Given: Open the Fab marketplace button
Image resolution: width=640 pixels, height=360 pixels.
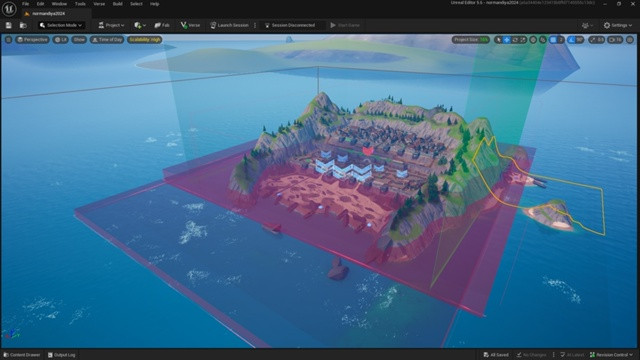Looking at the screenshot, I should 162,25.
